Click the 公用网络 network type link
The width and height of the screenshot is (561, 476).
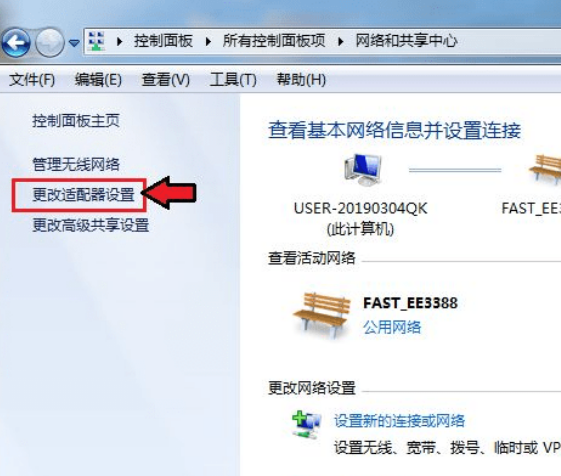tap(392, 327)
